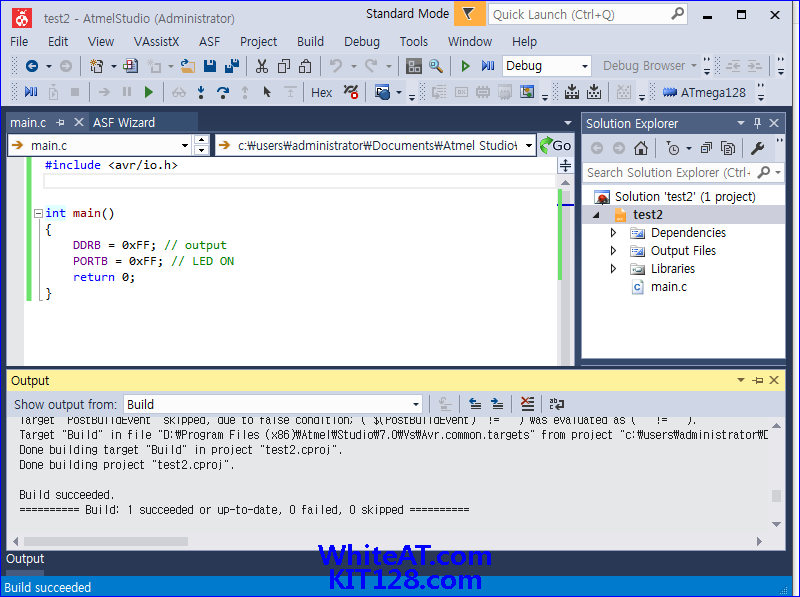The height and width of the screenshot is (597, 800).
Task: Open the main.c file scope dropdown
Action: pos(185,145)
